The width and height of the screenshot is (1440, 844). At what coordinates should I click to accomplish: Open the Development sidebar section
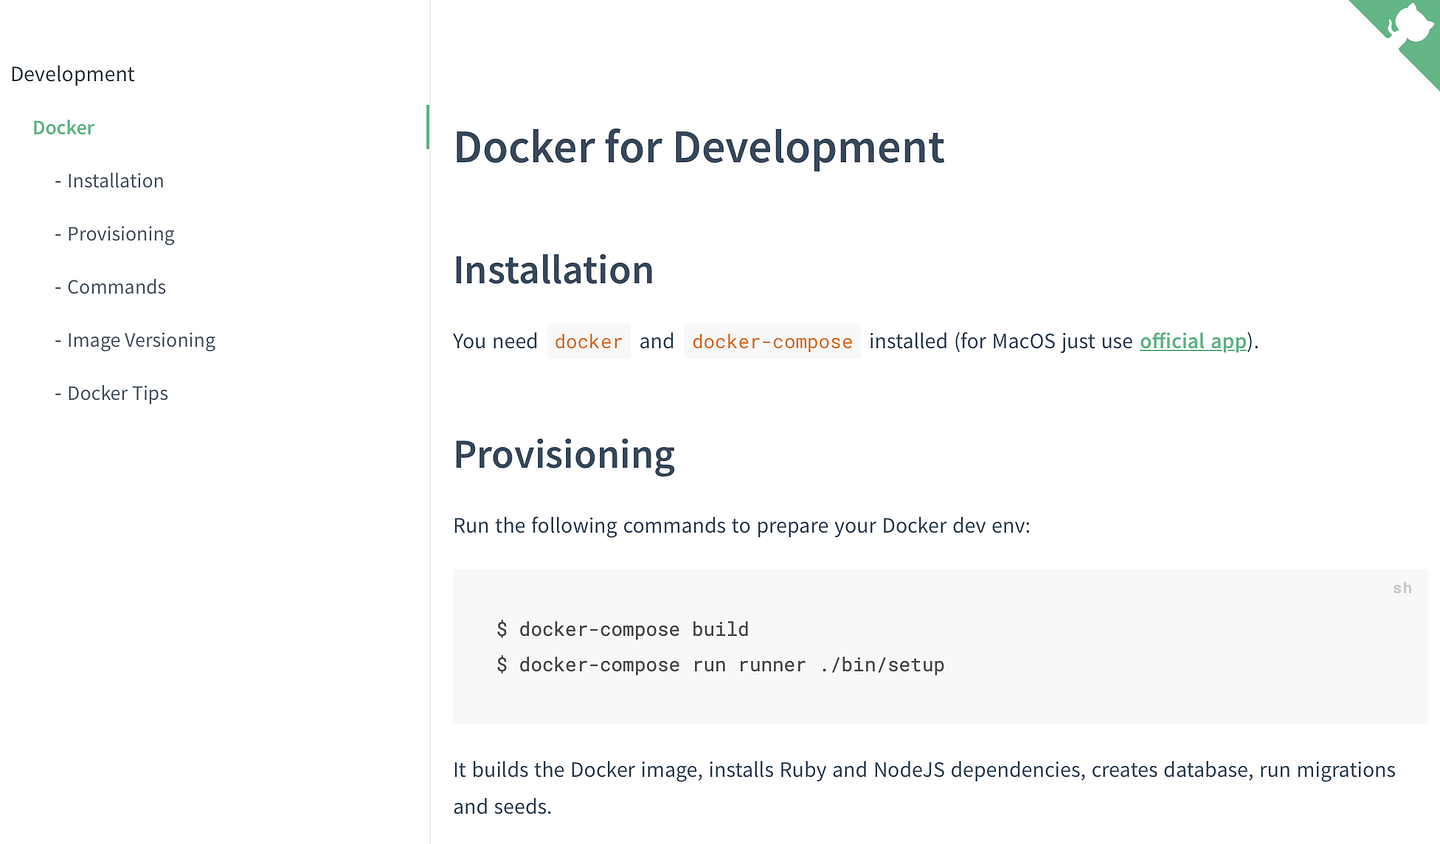[x=72, y=74]
